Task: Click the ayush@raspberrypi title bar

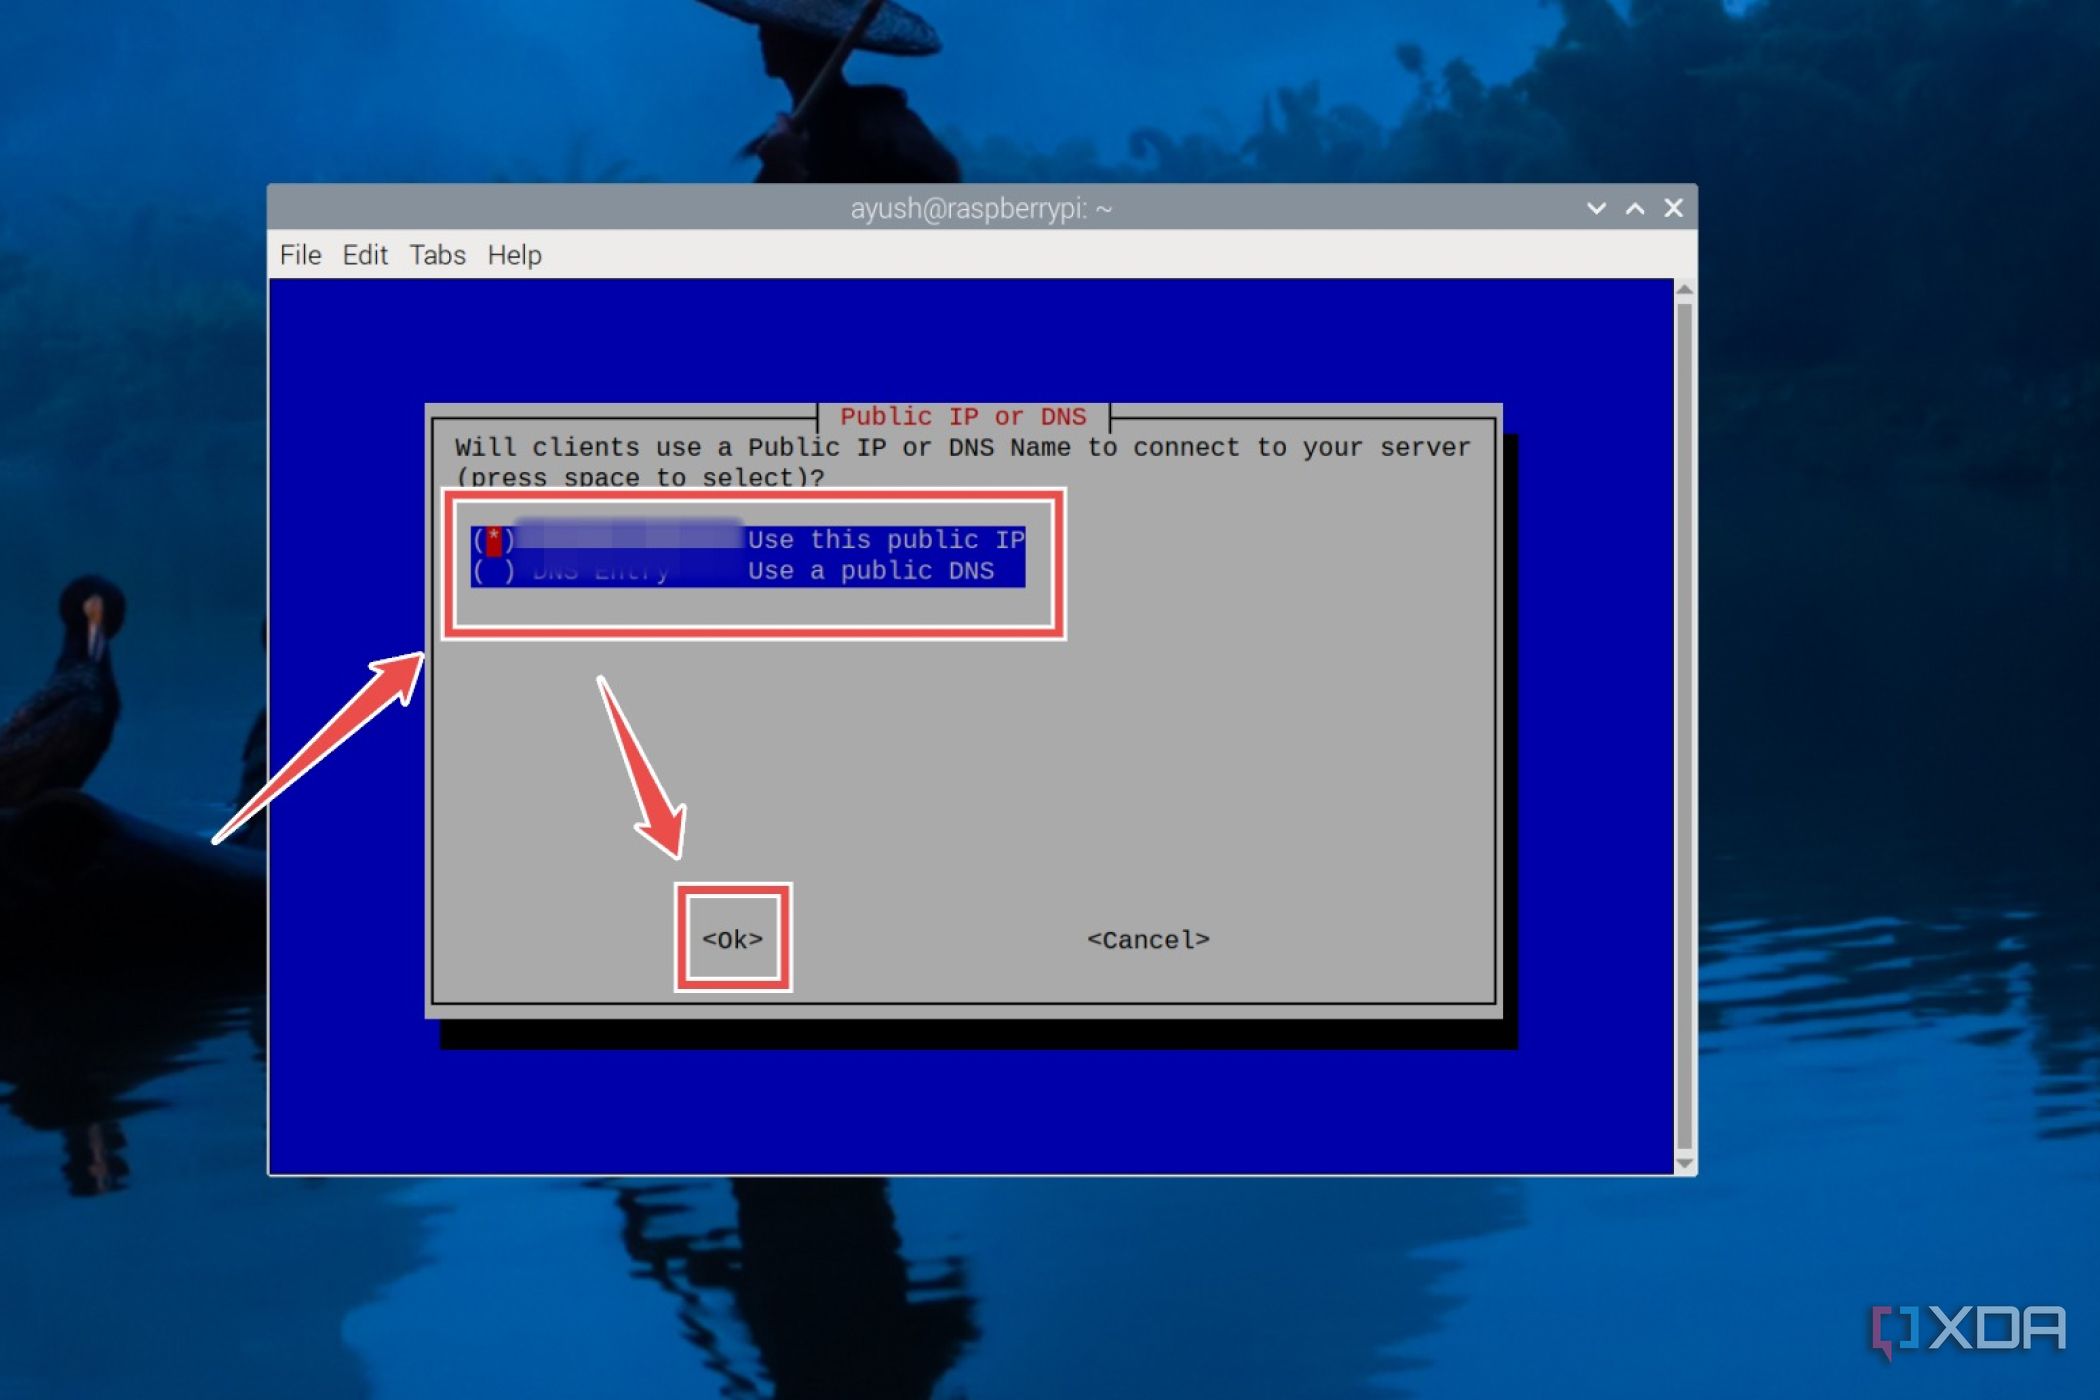Action: tap(980, 208)
